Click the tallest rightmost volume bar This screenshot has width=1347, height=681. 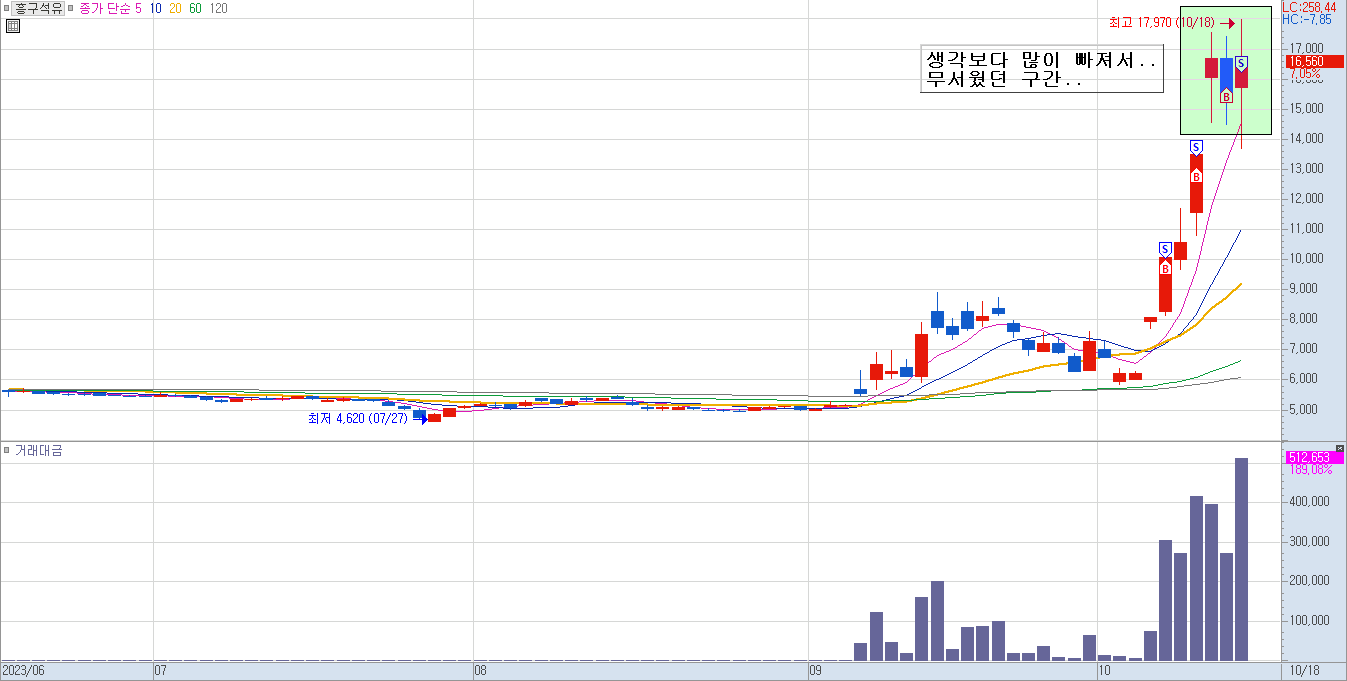coord(1241,559)
